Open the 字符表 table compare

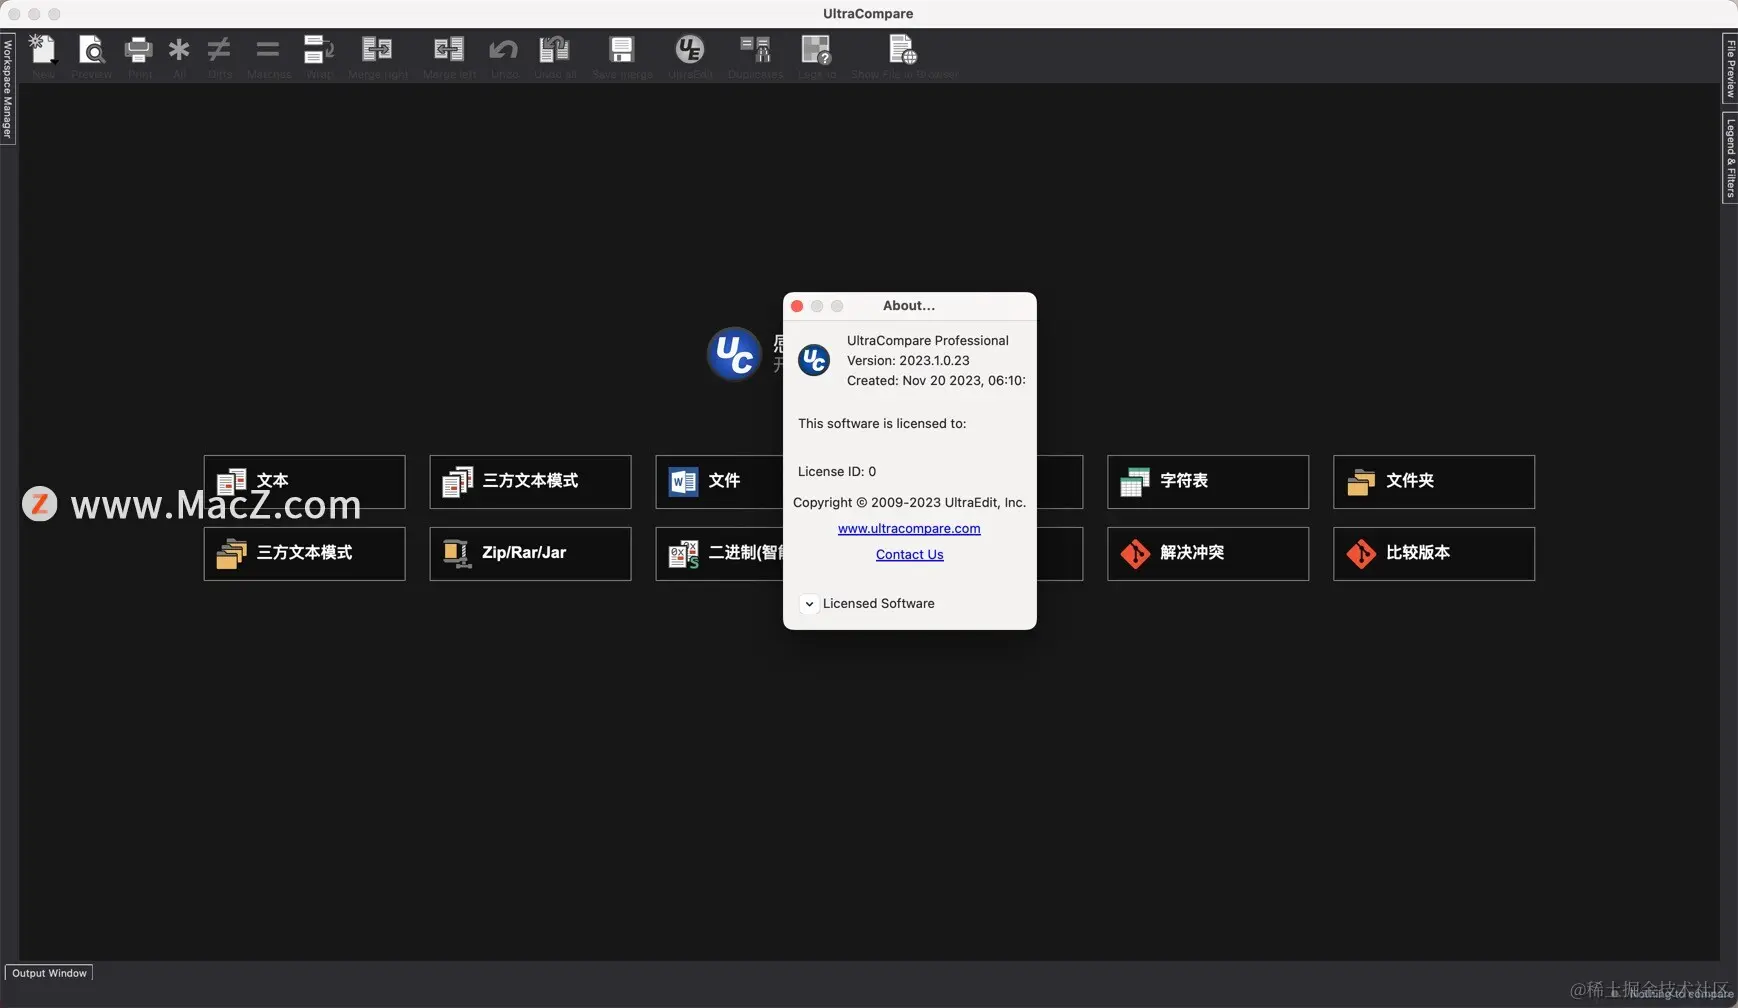click(x=1208, y=482)
